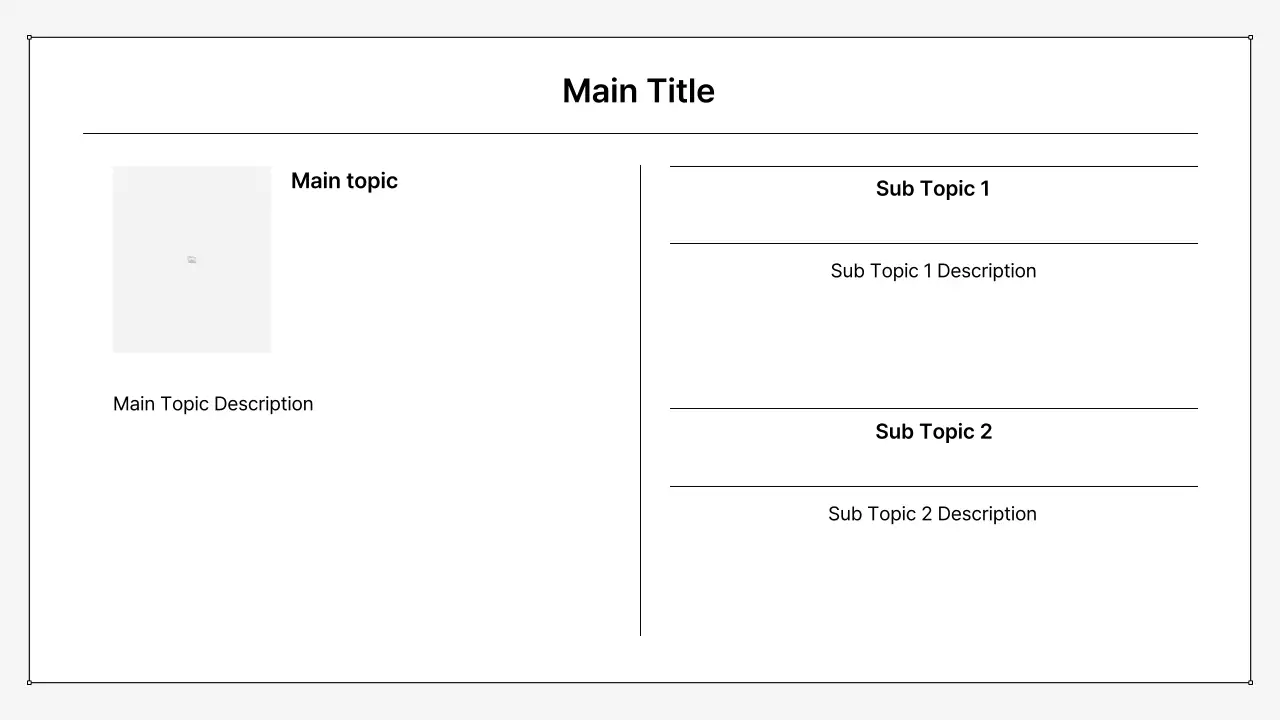
Task: Select the Sub Topic 2 Description text
Action: coord(932,514)
